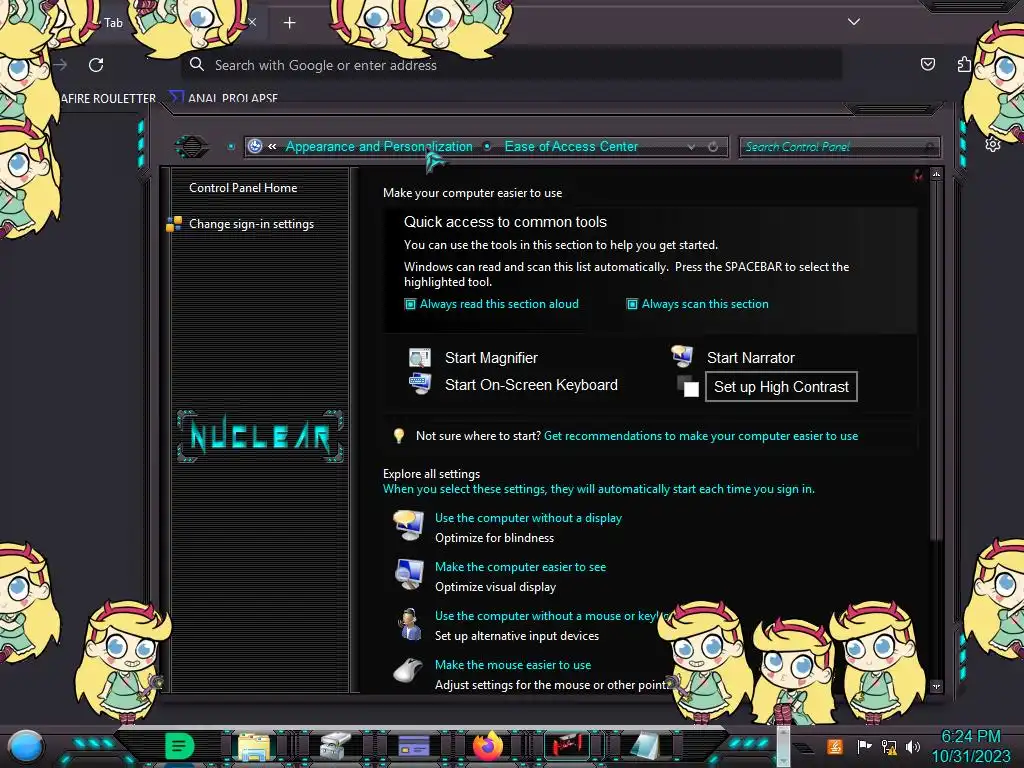
Task: Click the taskbar clock showing 6:24 PM
Action: coord(971,746)
